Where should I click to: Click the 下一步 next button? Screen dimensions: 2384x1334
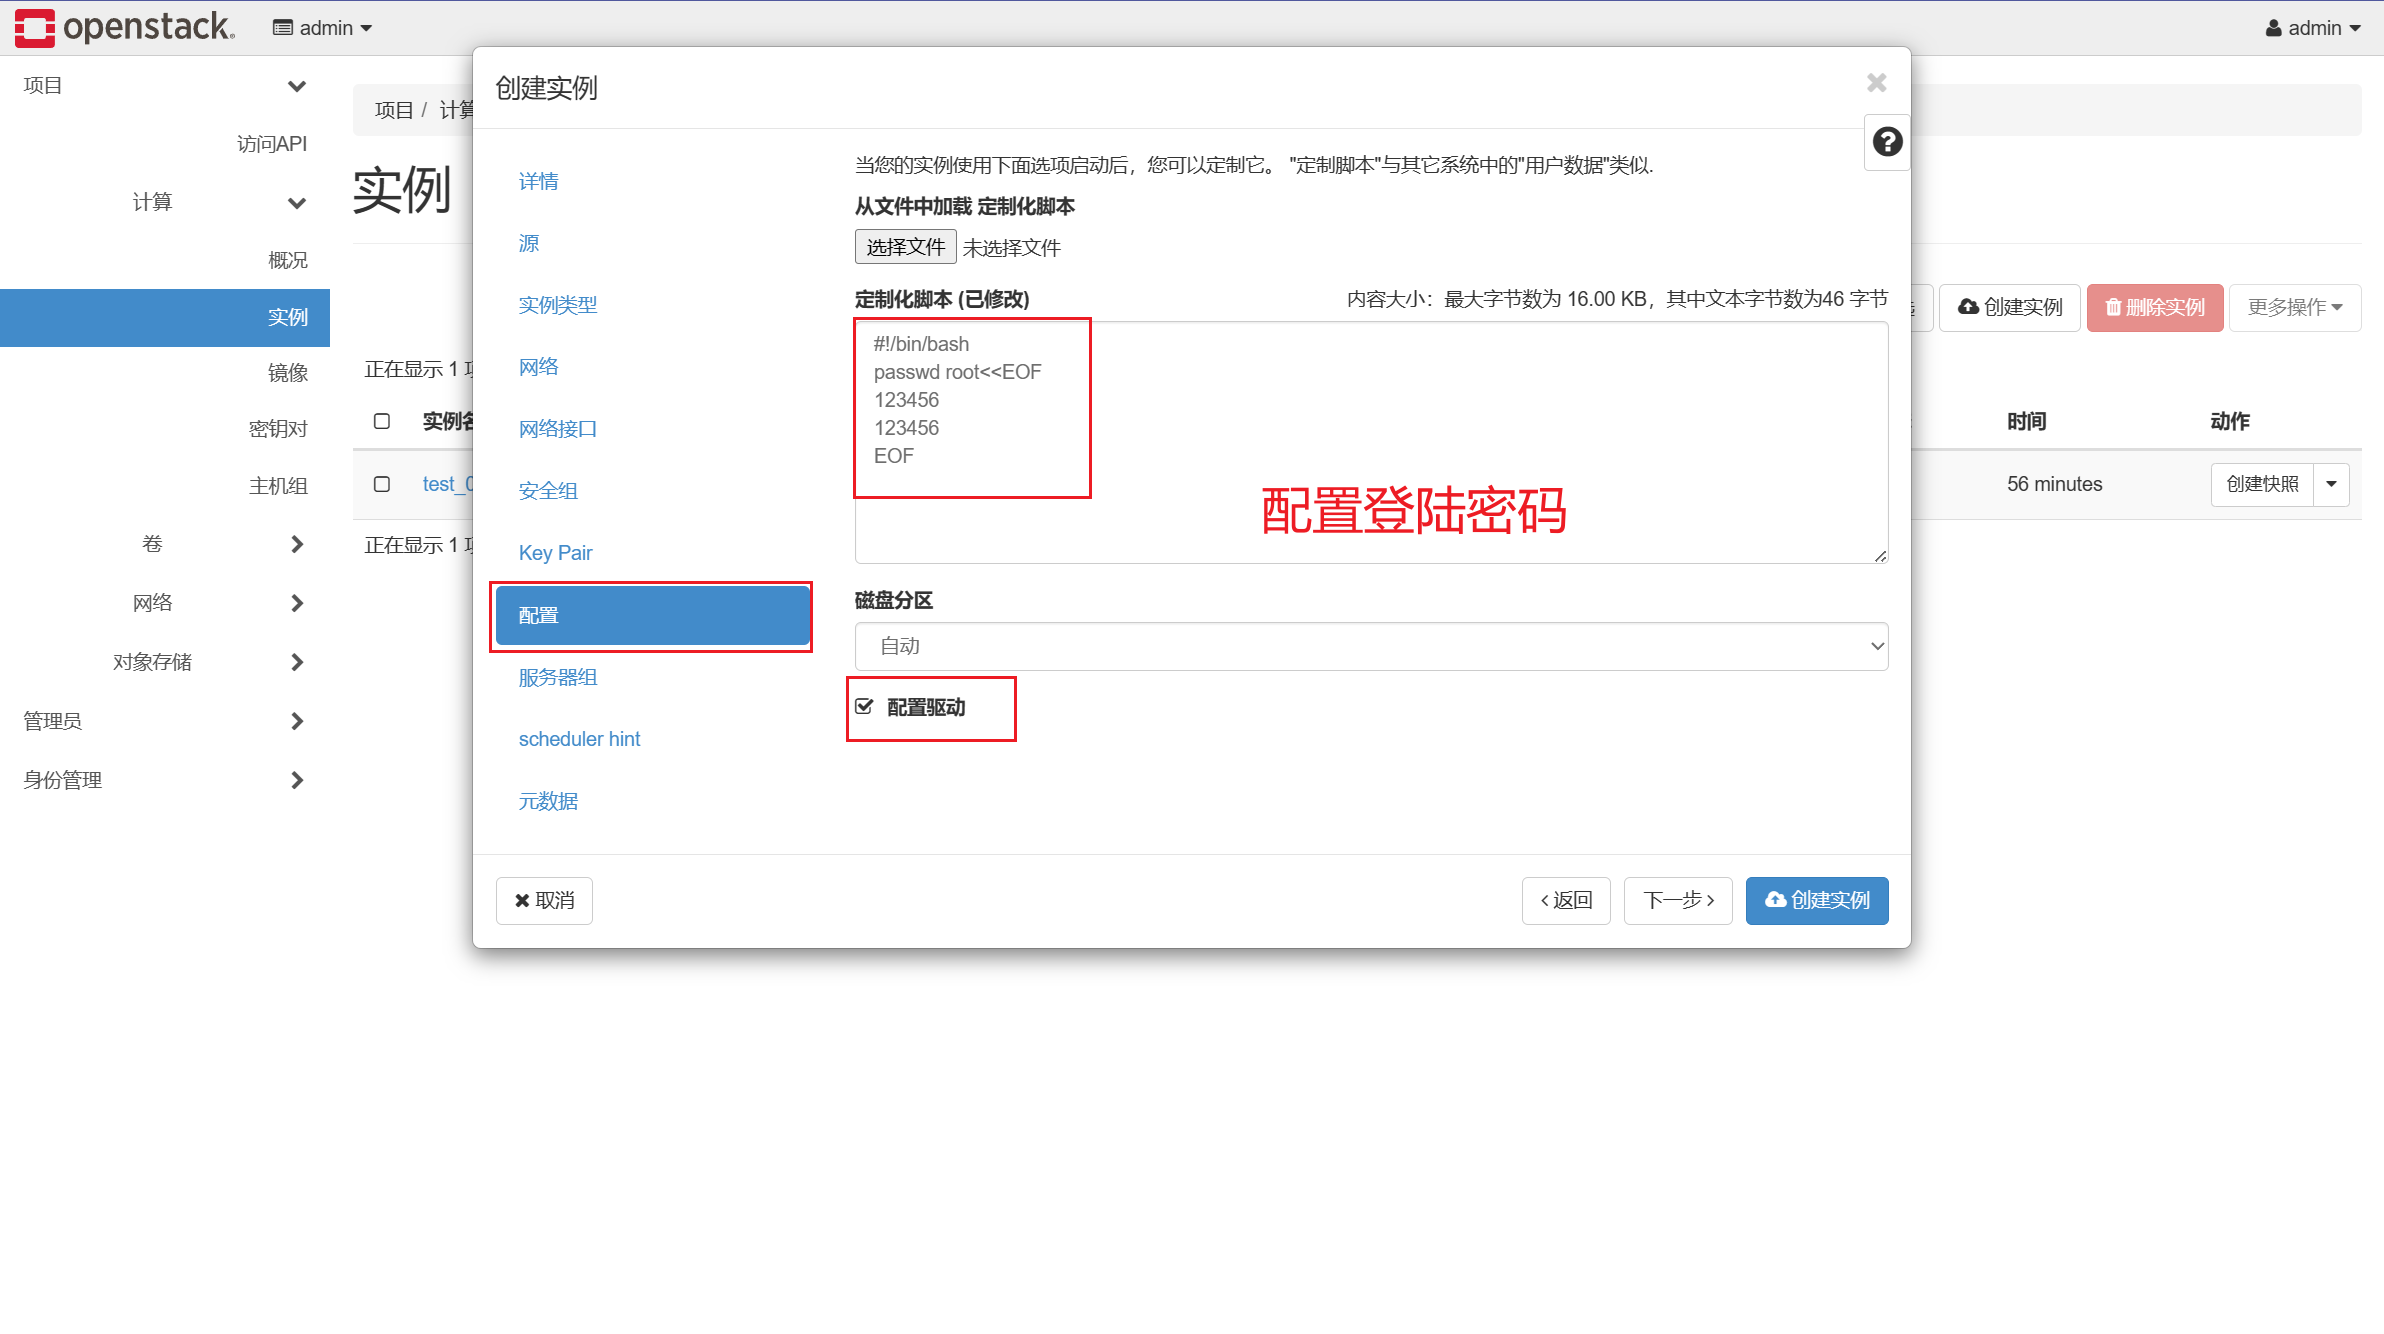1677,900
